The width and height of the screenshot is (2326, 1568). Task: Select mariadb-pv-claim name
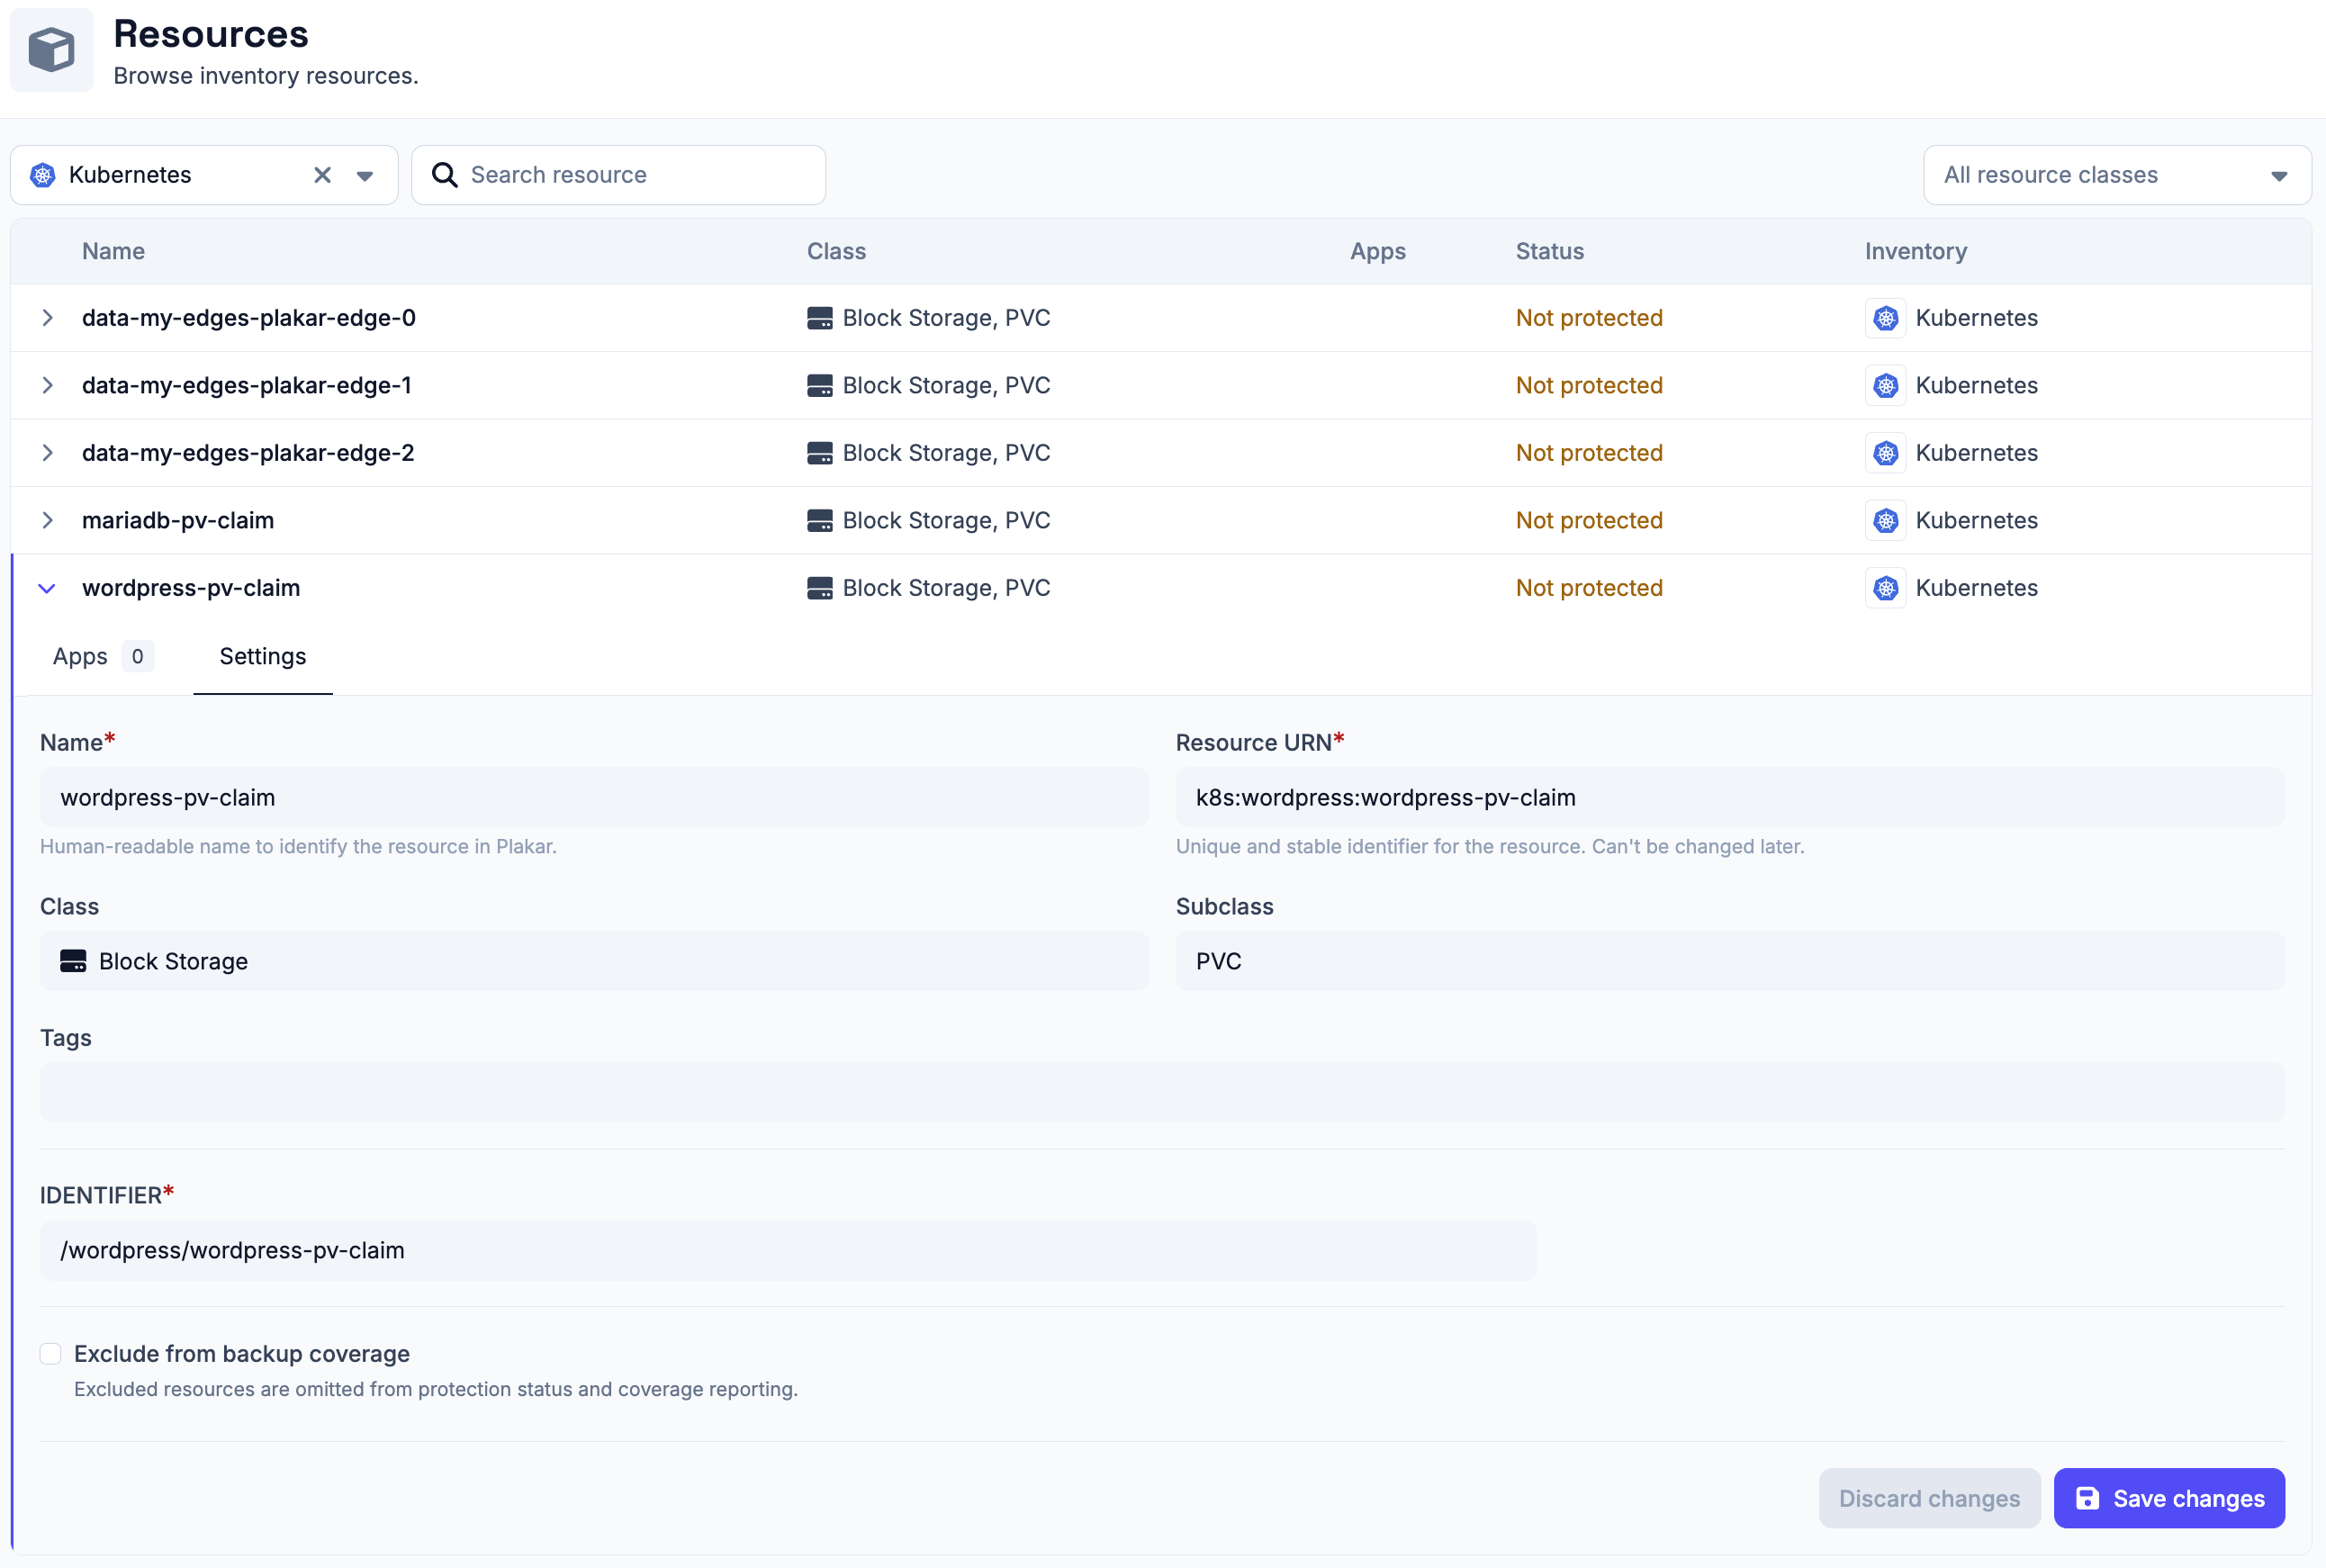[178, 520]
